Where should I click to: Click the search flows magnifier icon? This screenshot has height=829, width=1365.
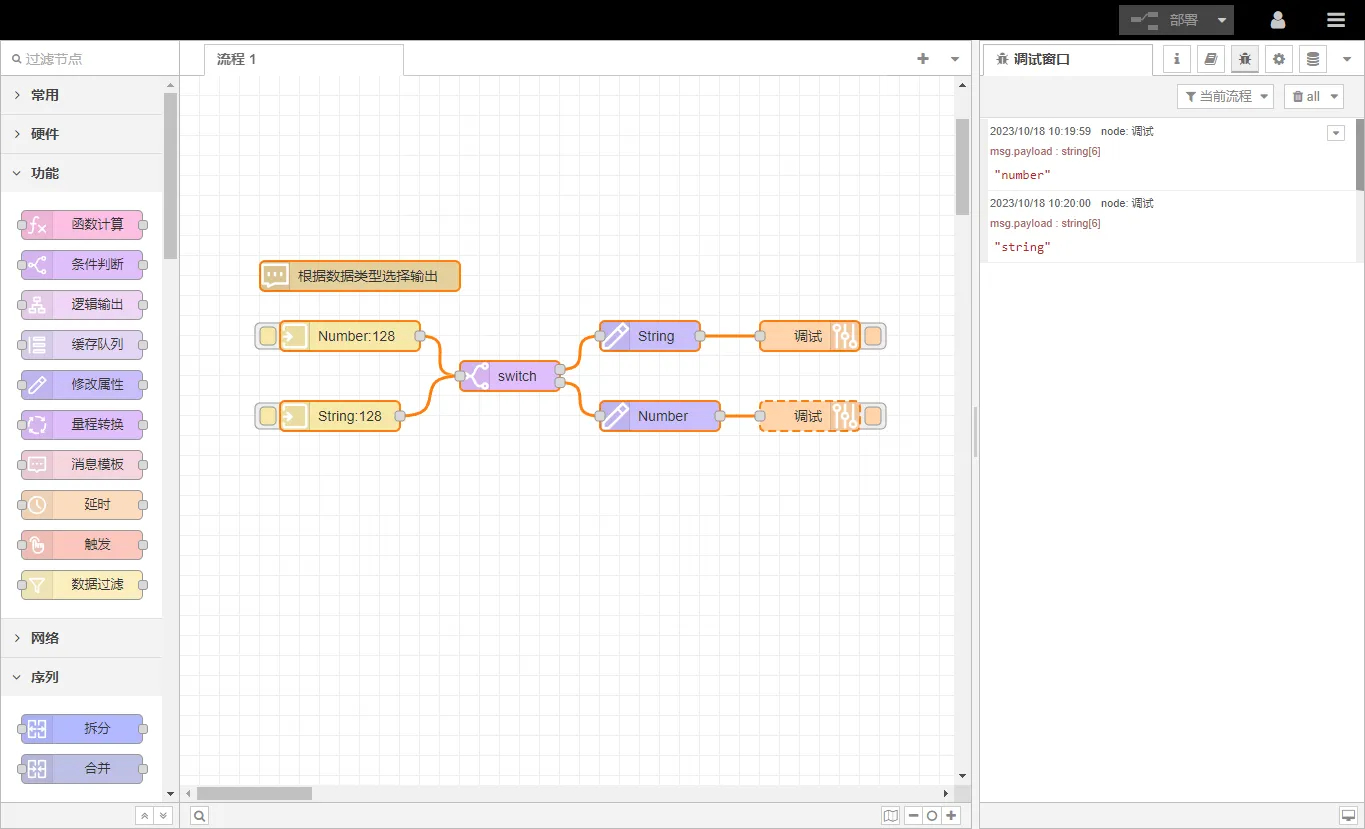click(200, 816)
